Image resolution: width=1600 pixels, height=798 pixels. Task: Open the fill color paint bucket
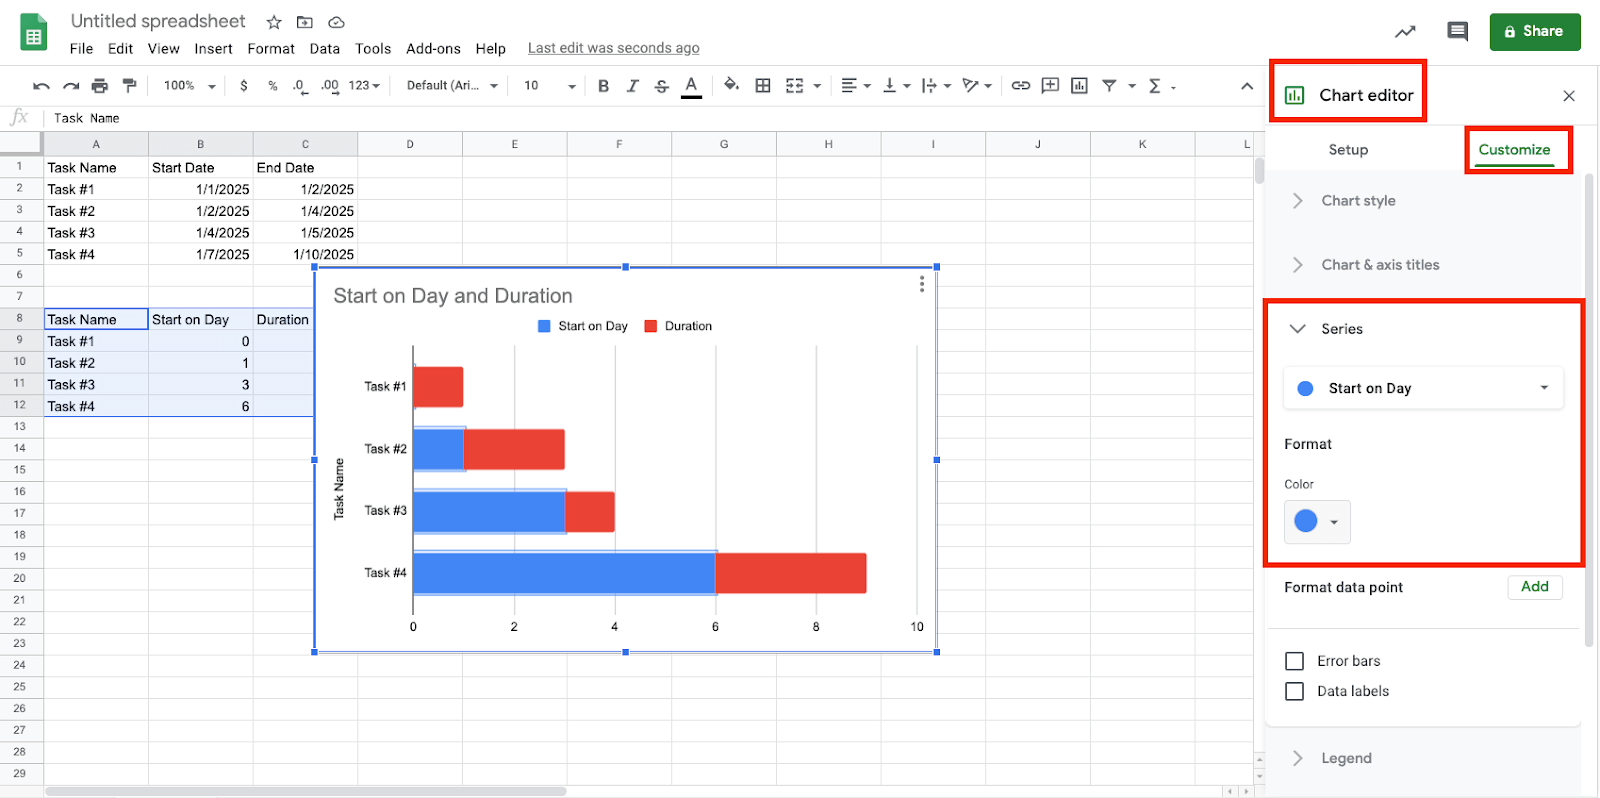coord(731,85)
